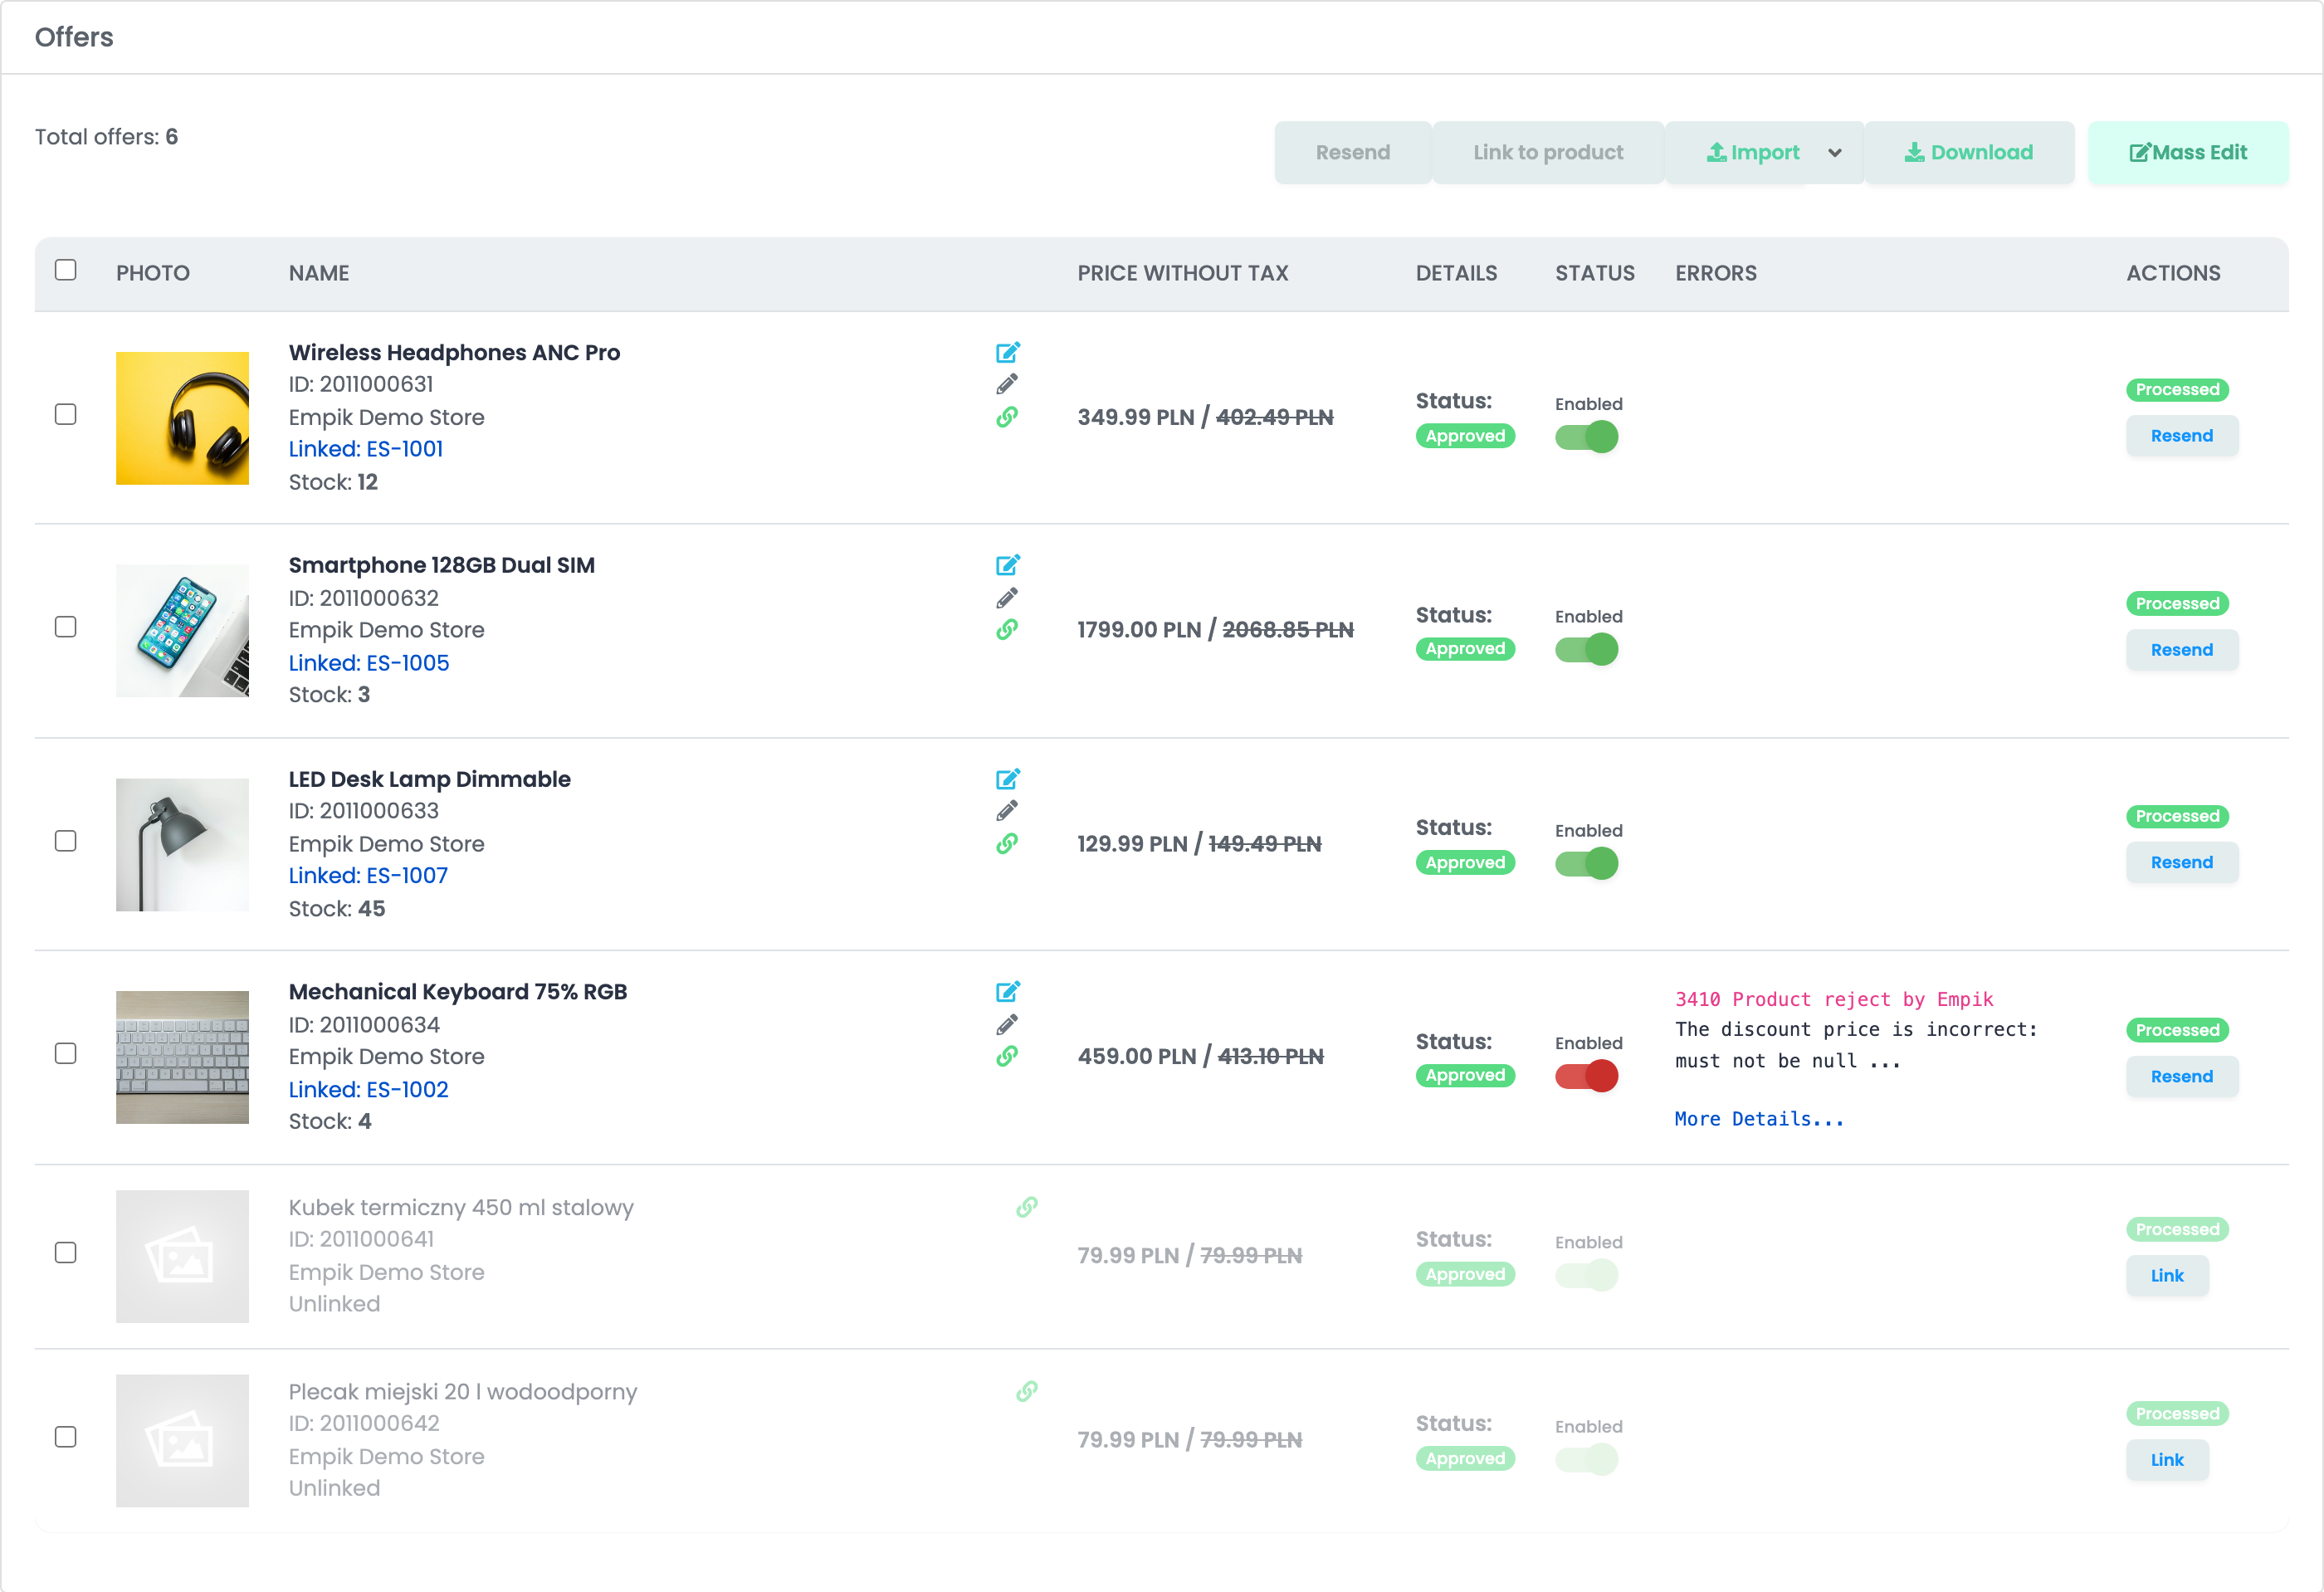Open Mass Edit
The width and height of the screenshot is (2324, 1592).
pyautogui.click(x=2188, y=153)
